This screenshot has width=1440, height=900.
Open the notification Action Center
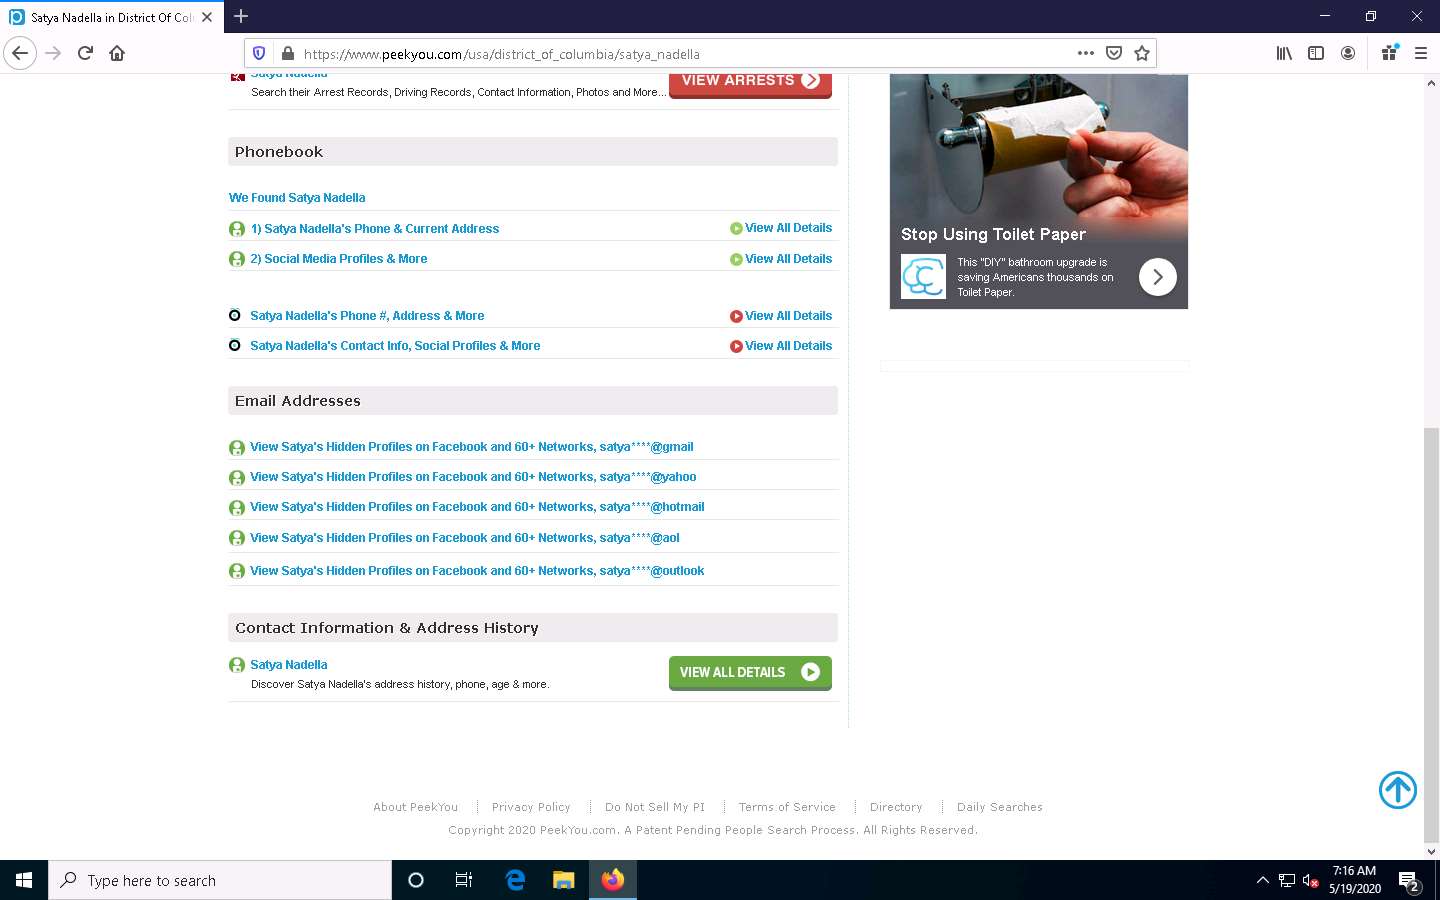(1409, 882)
